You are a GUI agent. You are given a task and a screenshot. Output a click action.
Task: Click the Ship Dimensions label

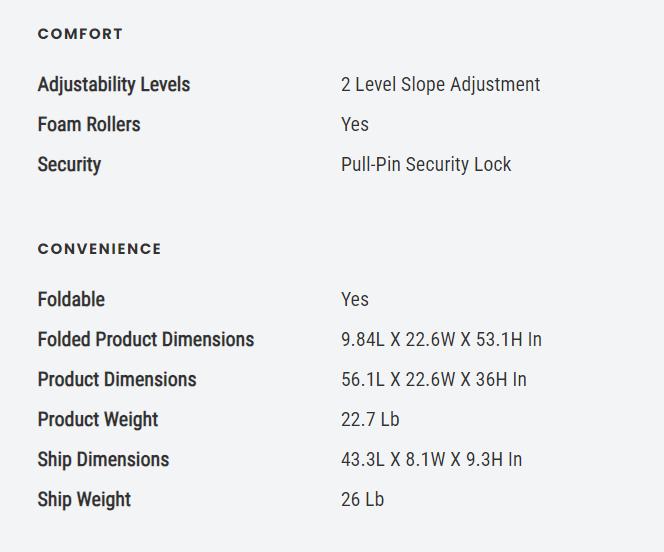(103, 460)
